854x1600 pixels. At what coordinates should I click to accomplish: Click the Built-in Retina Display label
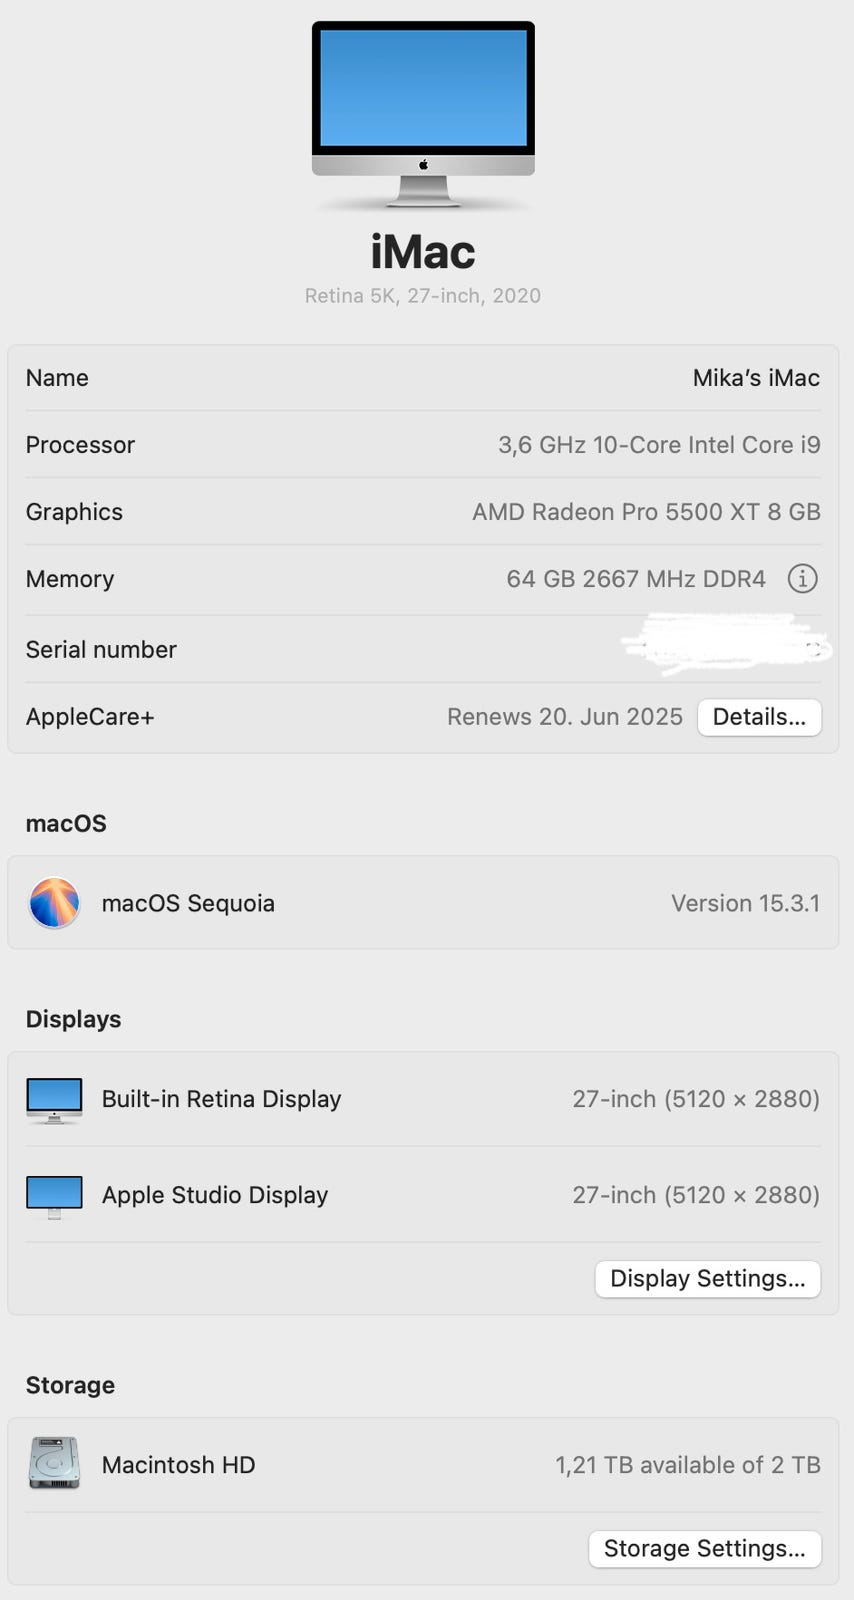click(x=221, y=1099)
